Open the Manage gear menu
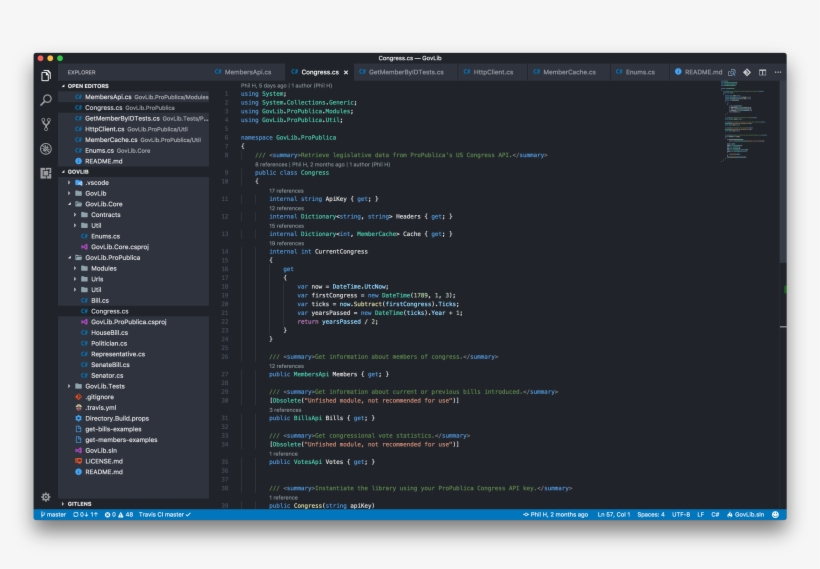This screenshot has width=820, height=569. click(x=46, y=497)
